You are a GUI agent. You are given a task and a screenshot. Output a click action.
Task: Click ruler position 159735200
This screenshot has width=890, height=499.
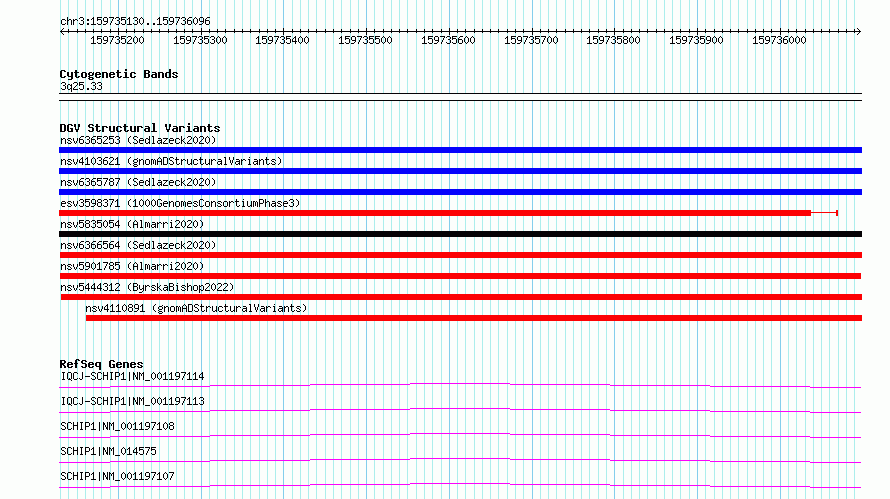click(117, 40)
